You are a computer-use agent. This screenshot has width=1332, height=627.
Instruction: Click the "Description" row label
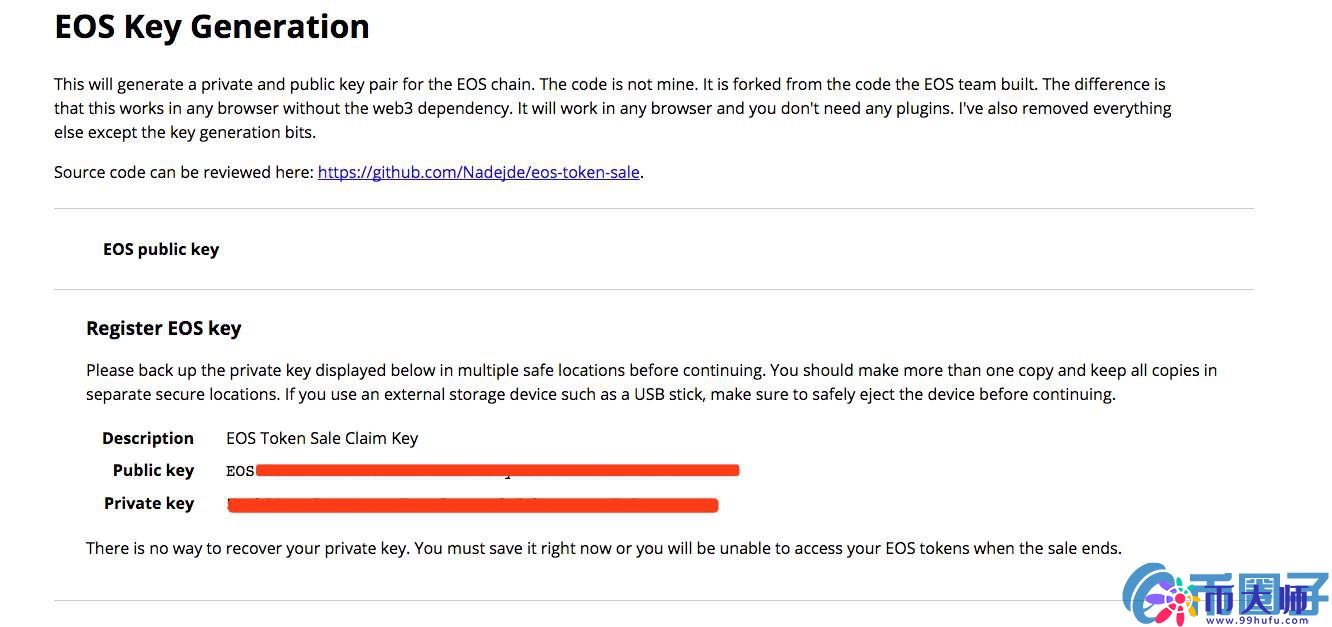(x=148, y=438)
